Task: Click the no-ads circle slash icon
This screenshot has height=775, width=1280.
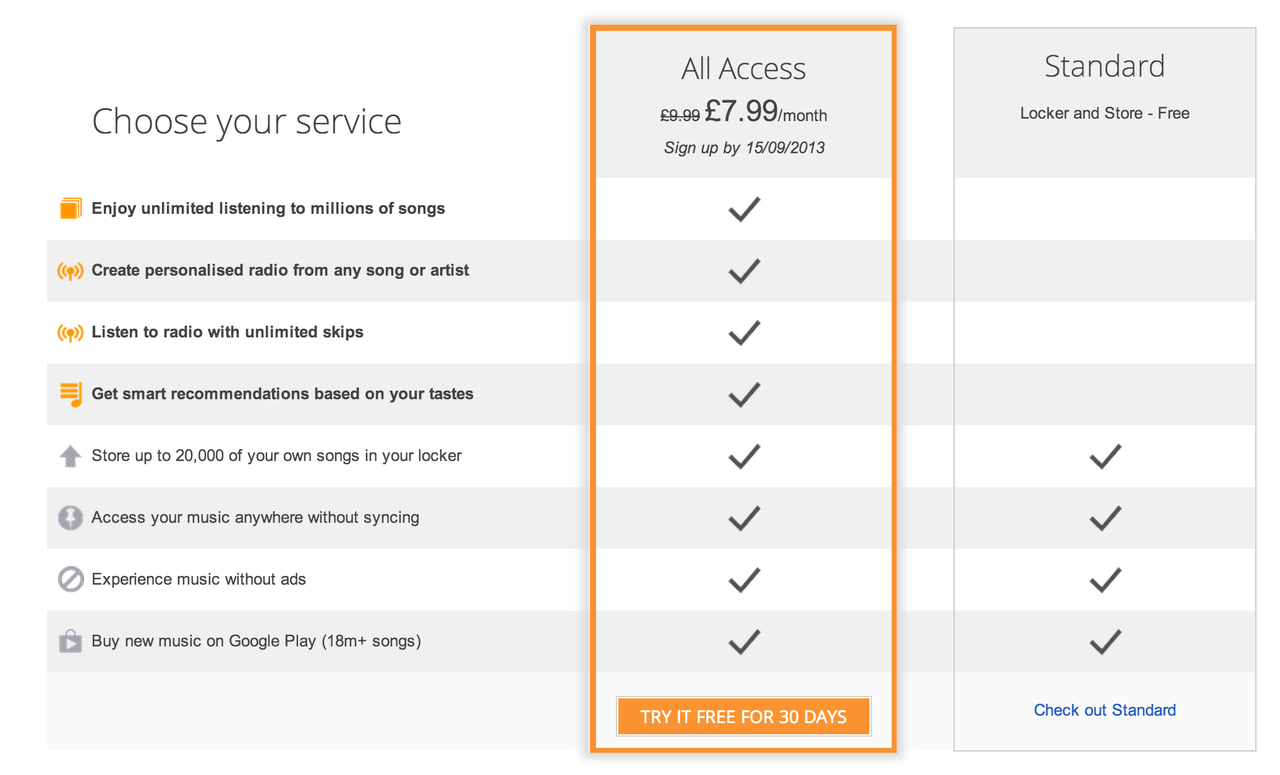Action: pos(70,580)
